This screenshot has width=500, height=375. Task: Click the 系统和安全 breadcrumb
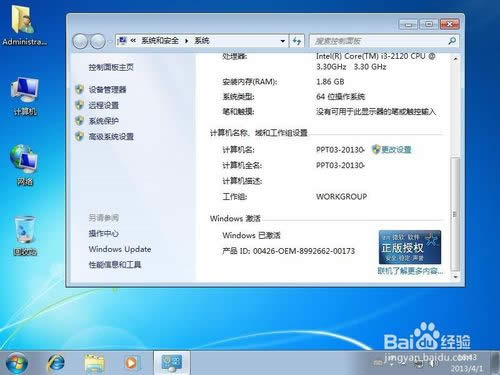pyautogui.click(x=160, y=41)
